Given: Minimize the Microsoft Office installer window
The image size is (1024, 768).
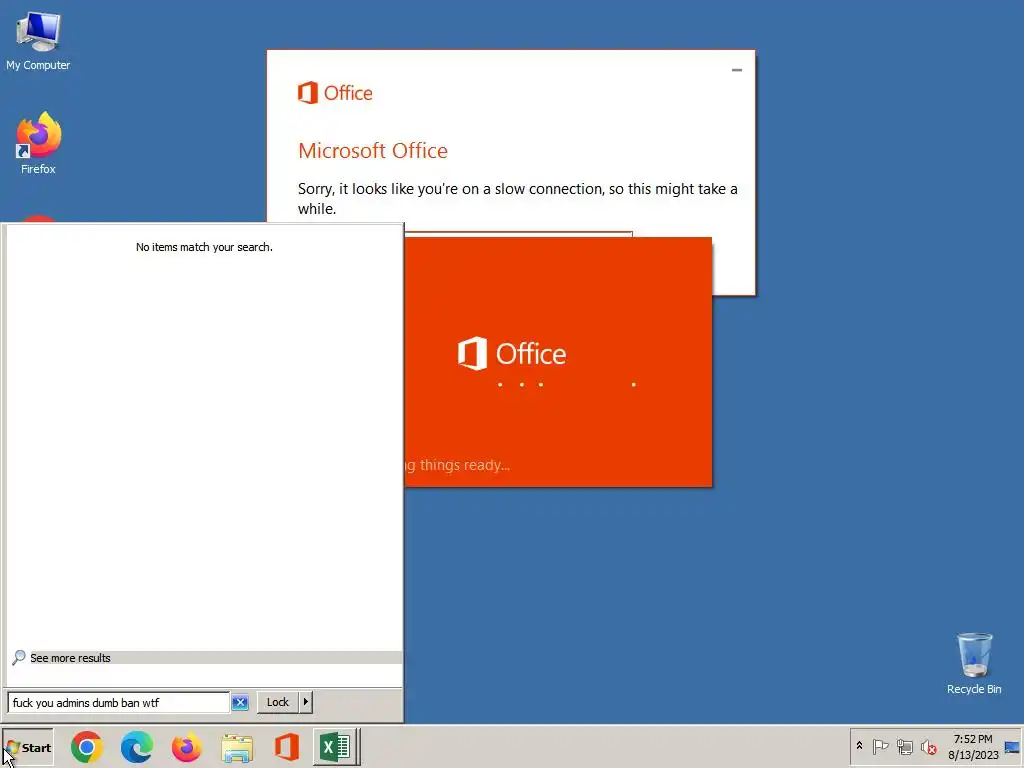Looking at the screenshot, I should tap(737, 70).
